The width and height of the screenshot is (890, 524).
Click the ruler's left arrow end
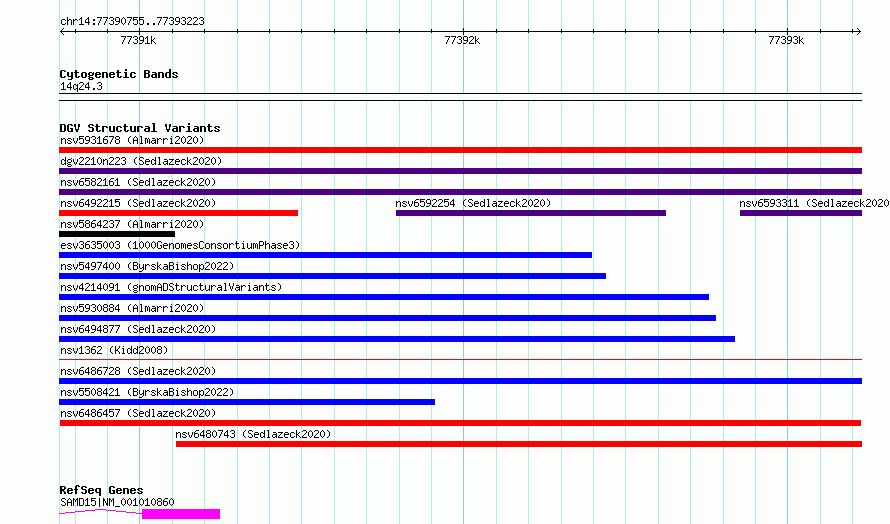point(62,32)
